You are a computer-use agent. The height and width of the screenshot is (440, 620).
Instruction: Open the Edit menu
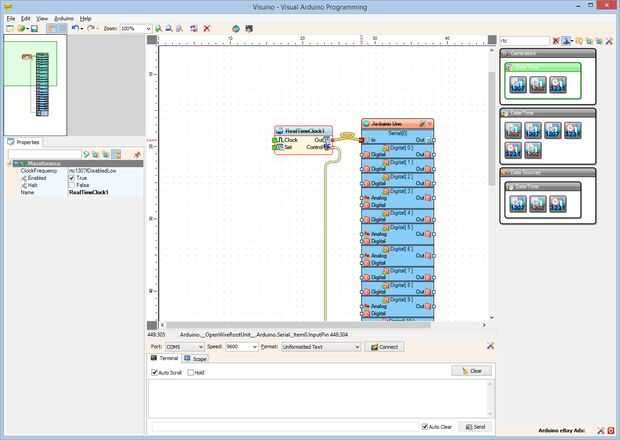point(25,18)
